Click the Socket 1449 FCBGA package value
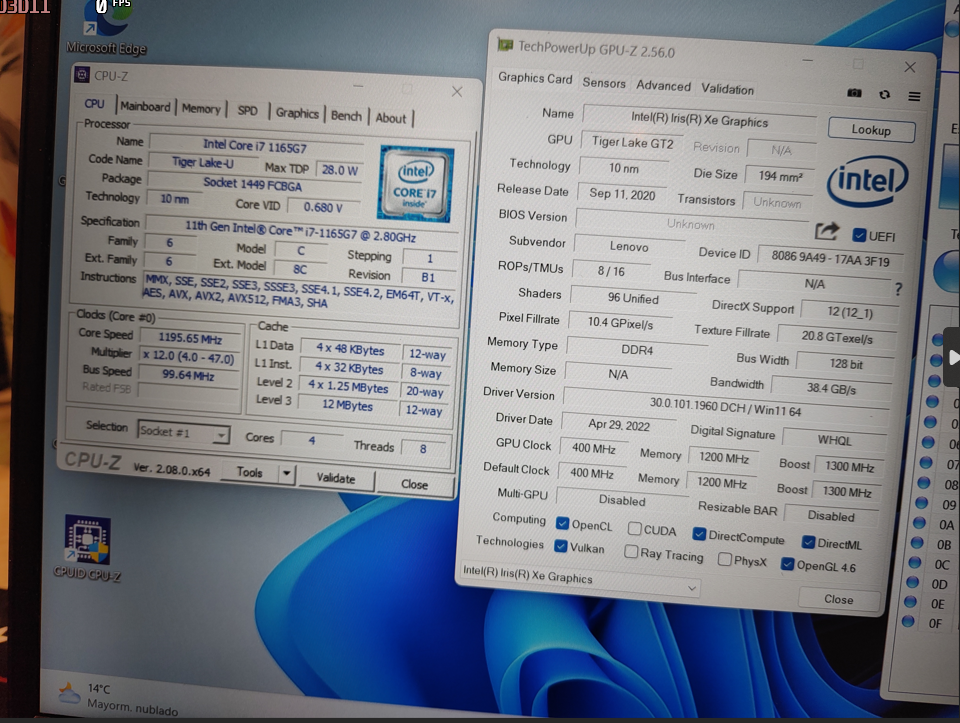Viewport: 960px width, 723px height. pos(253,184)
